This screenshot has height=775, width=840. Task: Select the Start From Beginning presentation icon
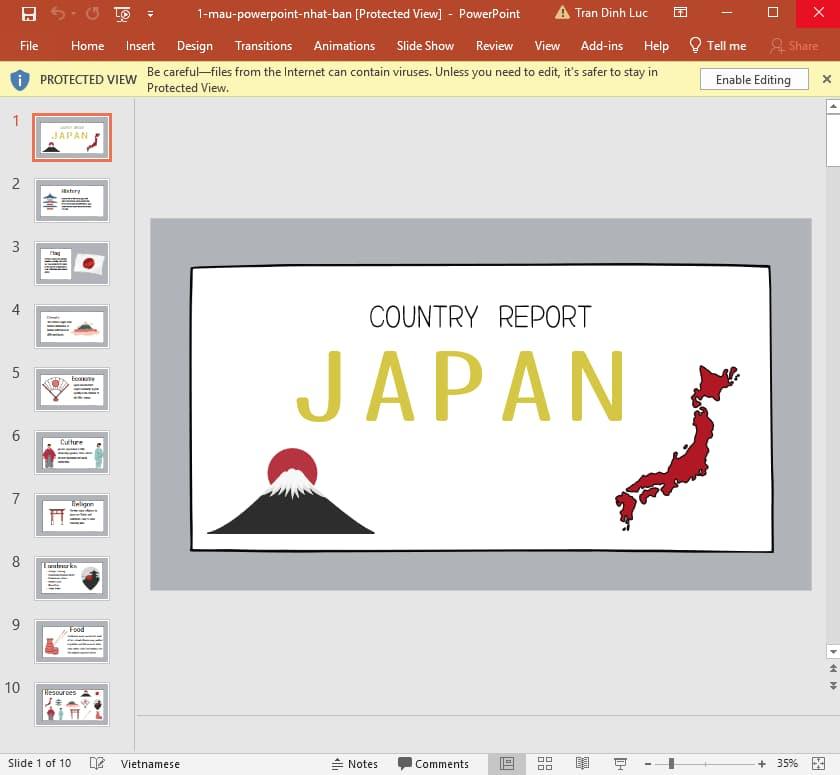tap(122, 13)
